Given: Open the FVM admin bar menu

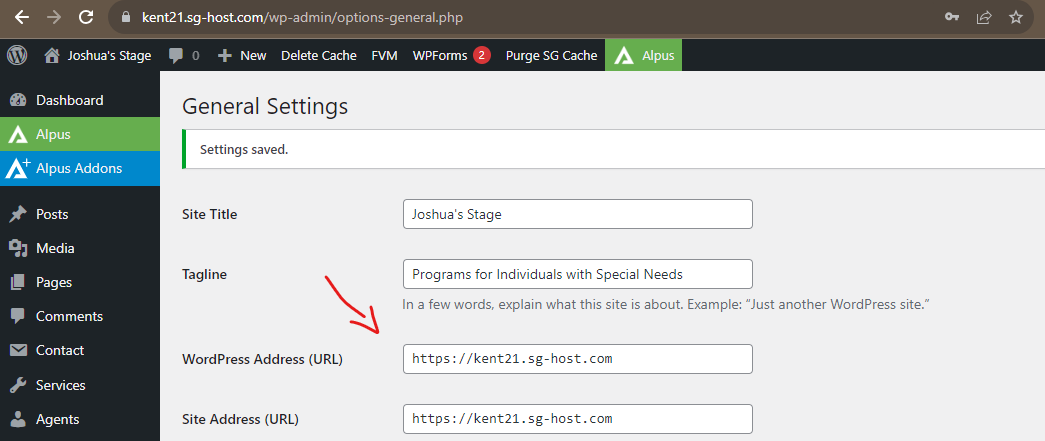Looking at the screenshot, I should coord(385,56).
